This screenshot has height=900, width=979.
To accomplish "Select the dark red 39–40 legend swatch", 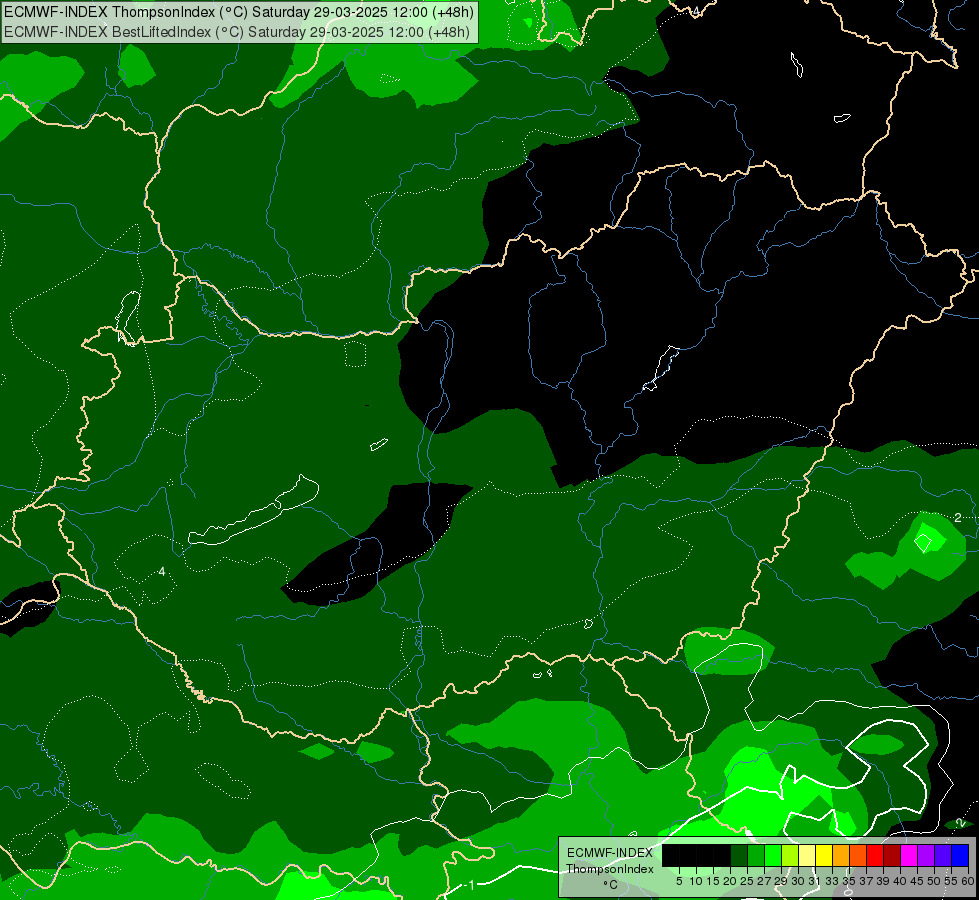I will pos(892,855).
